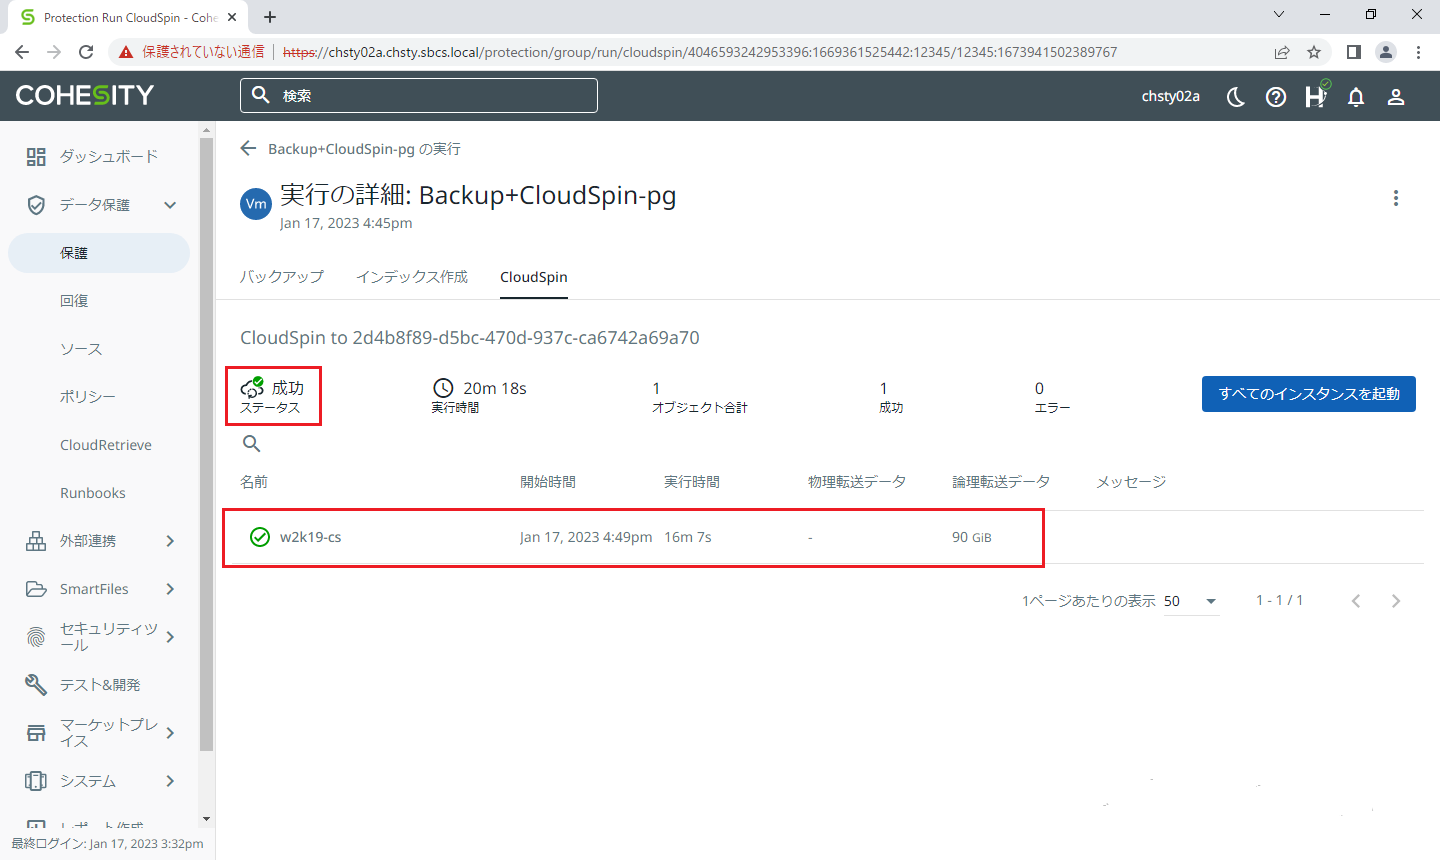This screenshot has width=1440, height=860.
Task: Click the data protection shield icon
Action: click(36, 205)
